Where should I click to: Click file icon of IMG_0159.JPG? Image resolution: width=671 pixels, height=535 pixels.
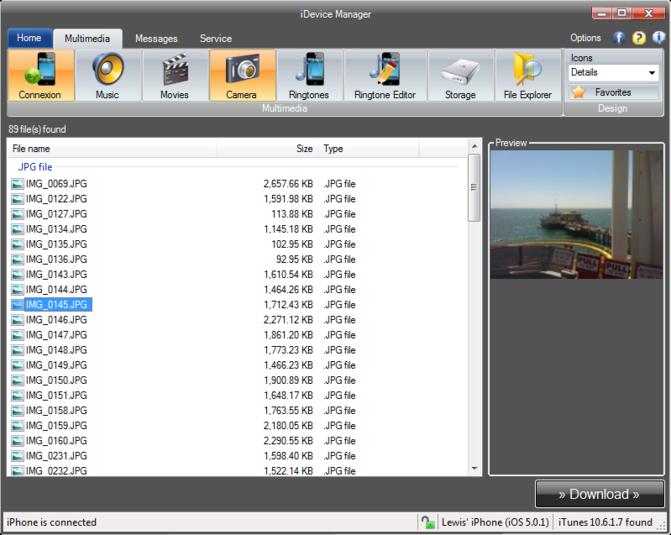[x=18, y=426]
